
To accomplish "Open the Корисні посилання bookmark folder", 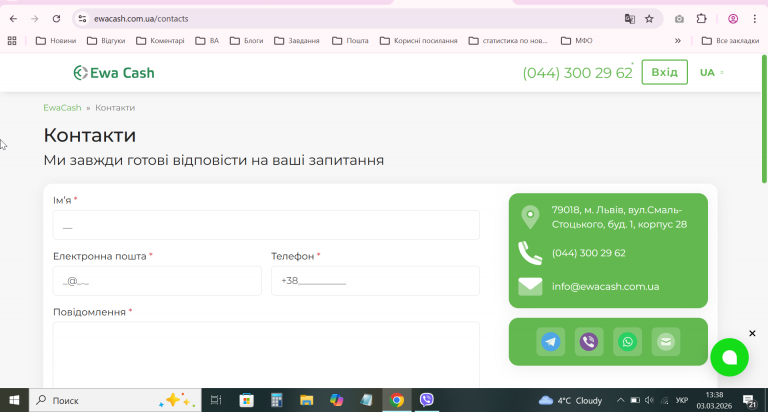I will point(418,41).
